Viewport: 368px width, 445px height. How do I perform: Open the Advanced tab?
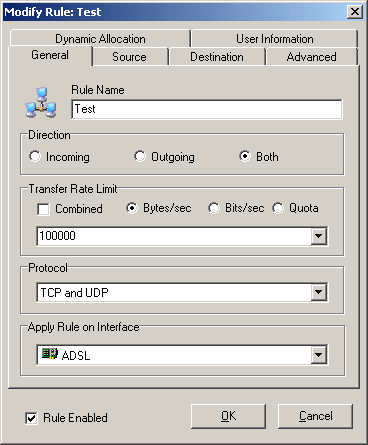point(311,57)
